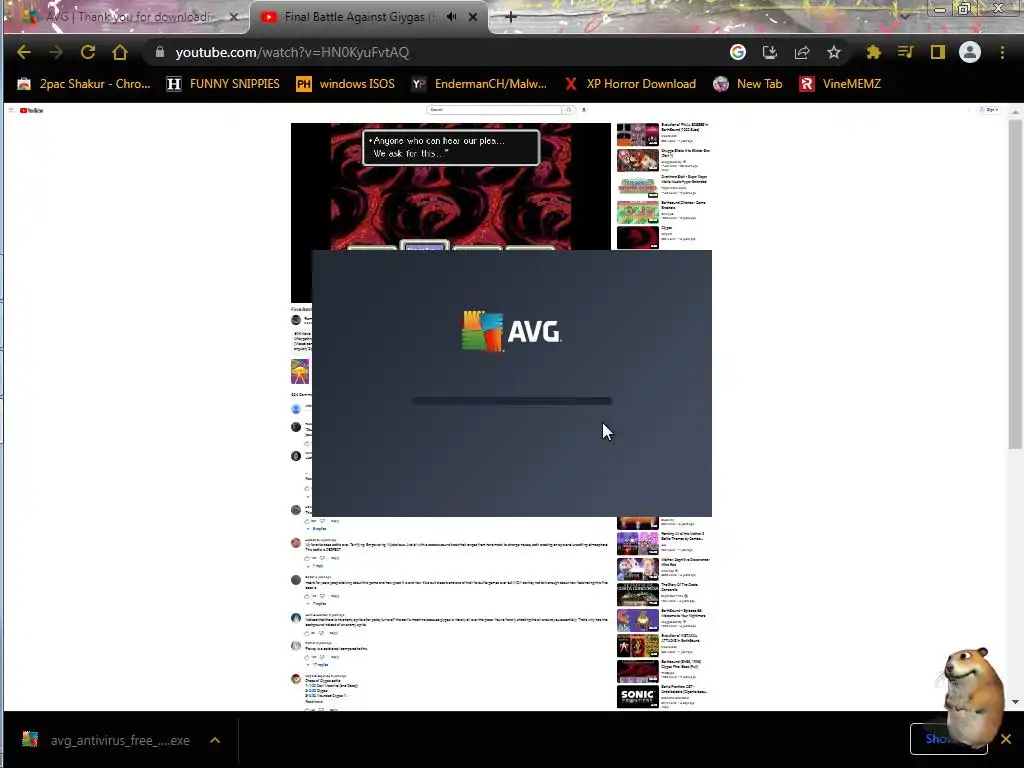Open the Evolution of ATTACKS in EarthBound thumbnail
This screenshot has height=768, width=1024.
click(637, 645)
